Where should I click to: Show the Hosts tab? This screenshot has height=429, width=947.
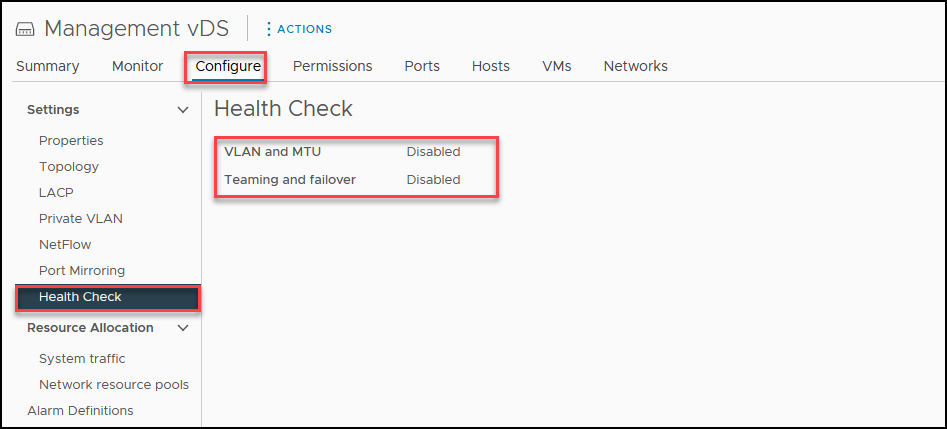491,66
